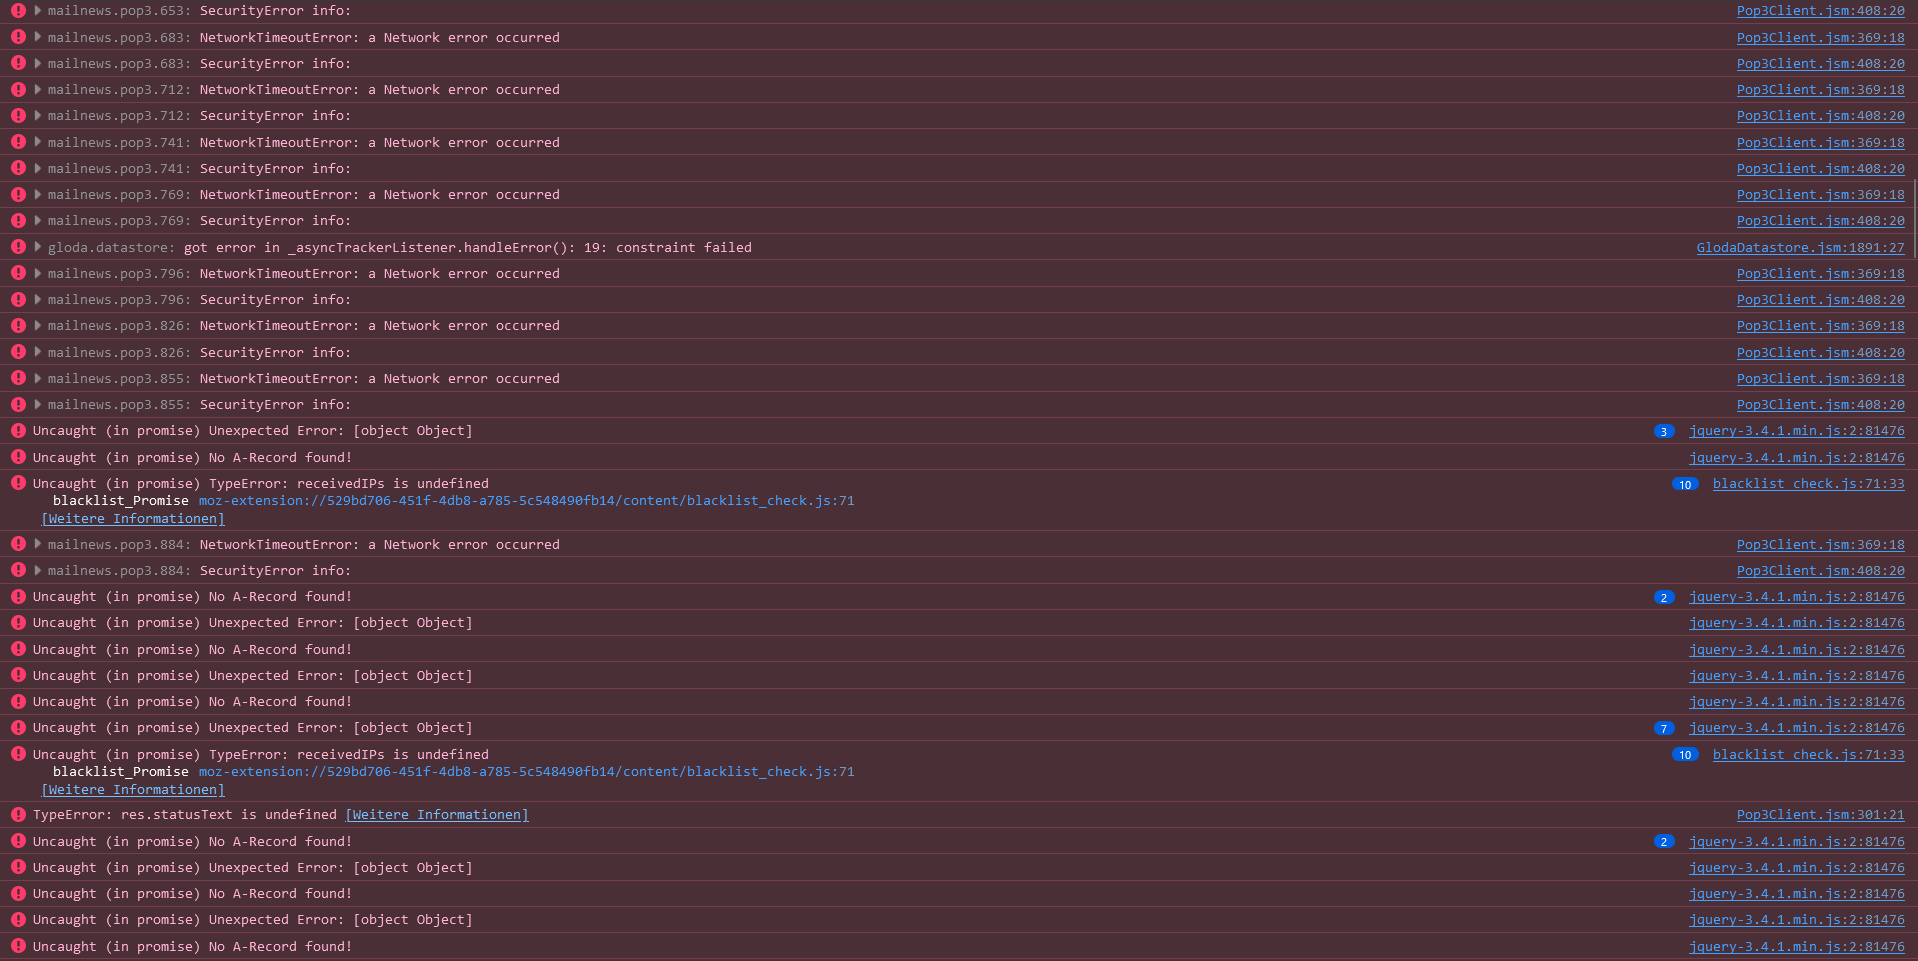Click error icon on pop3.855 SecurityError row
Image resolution: width=1918 pixels, height=961 pixels.
18,404
